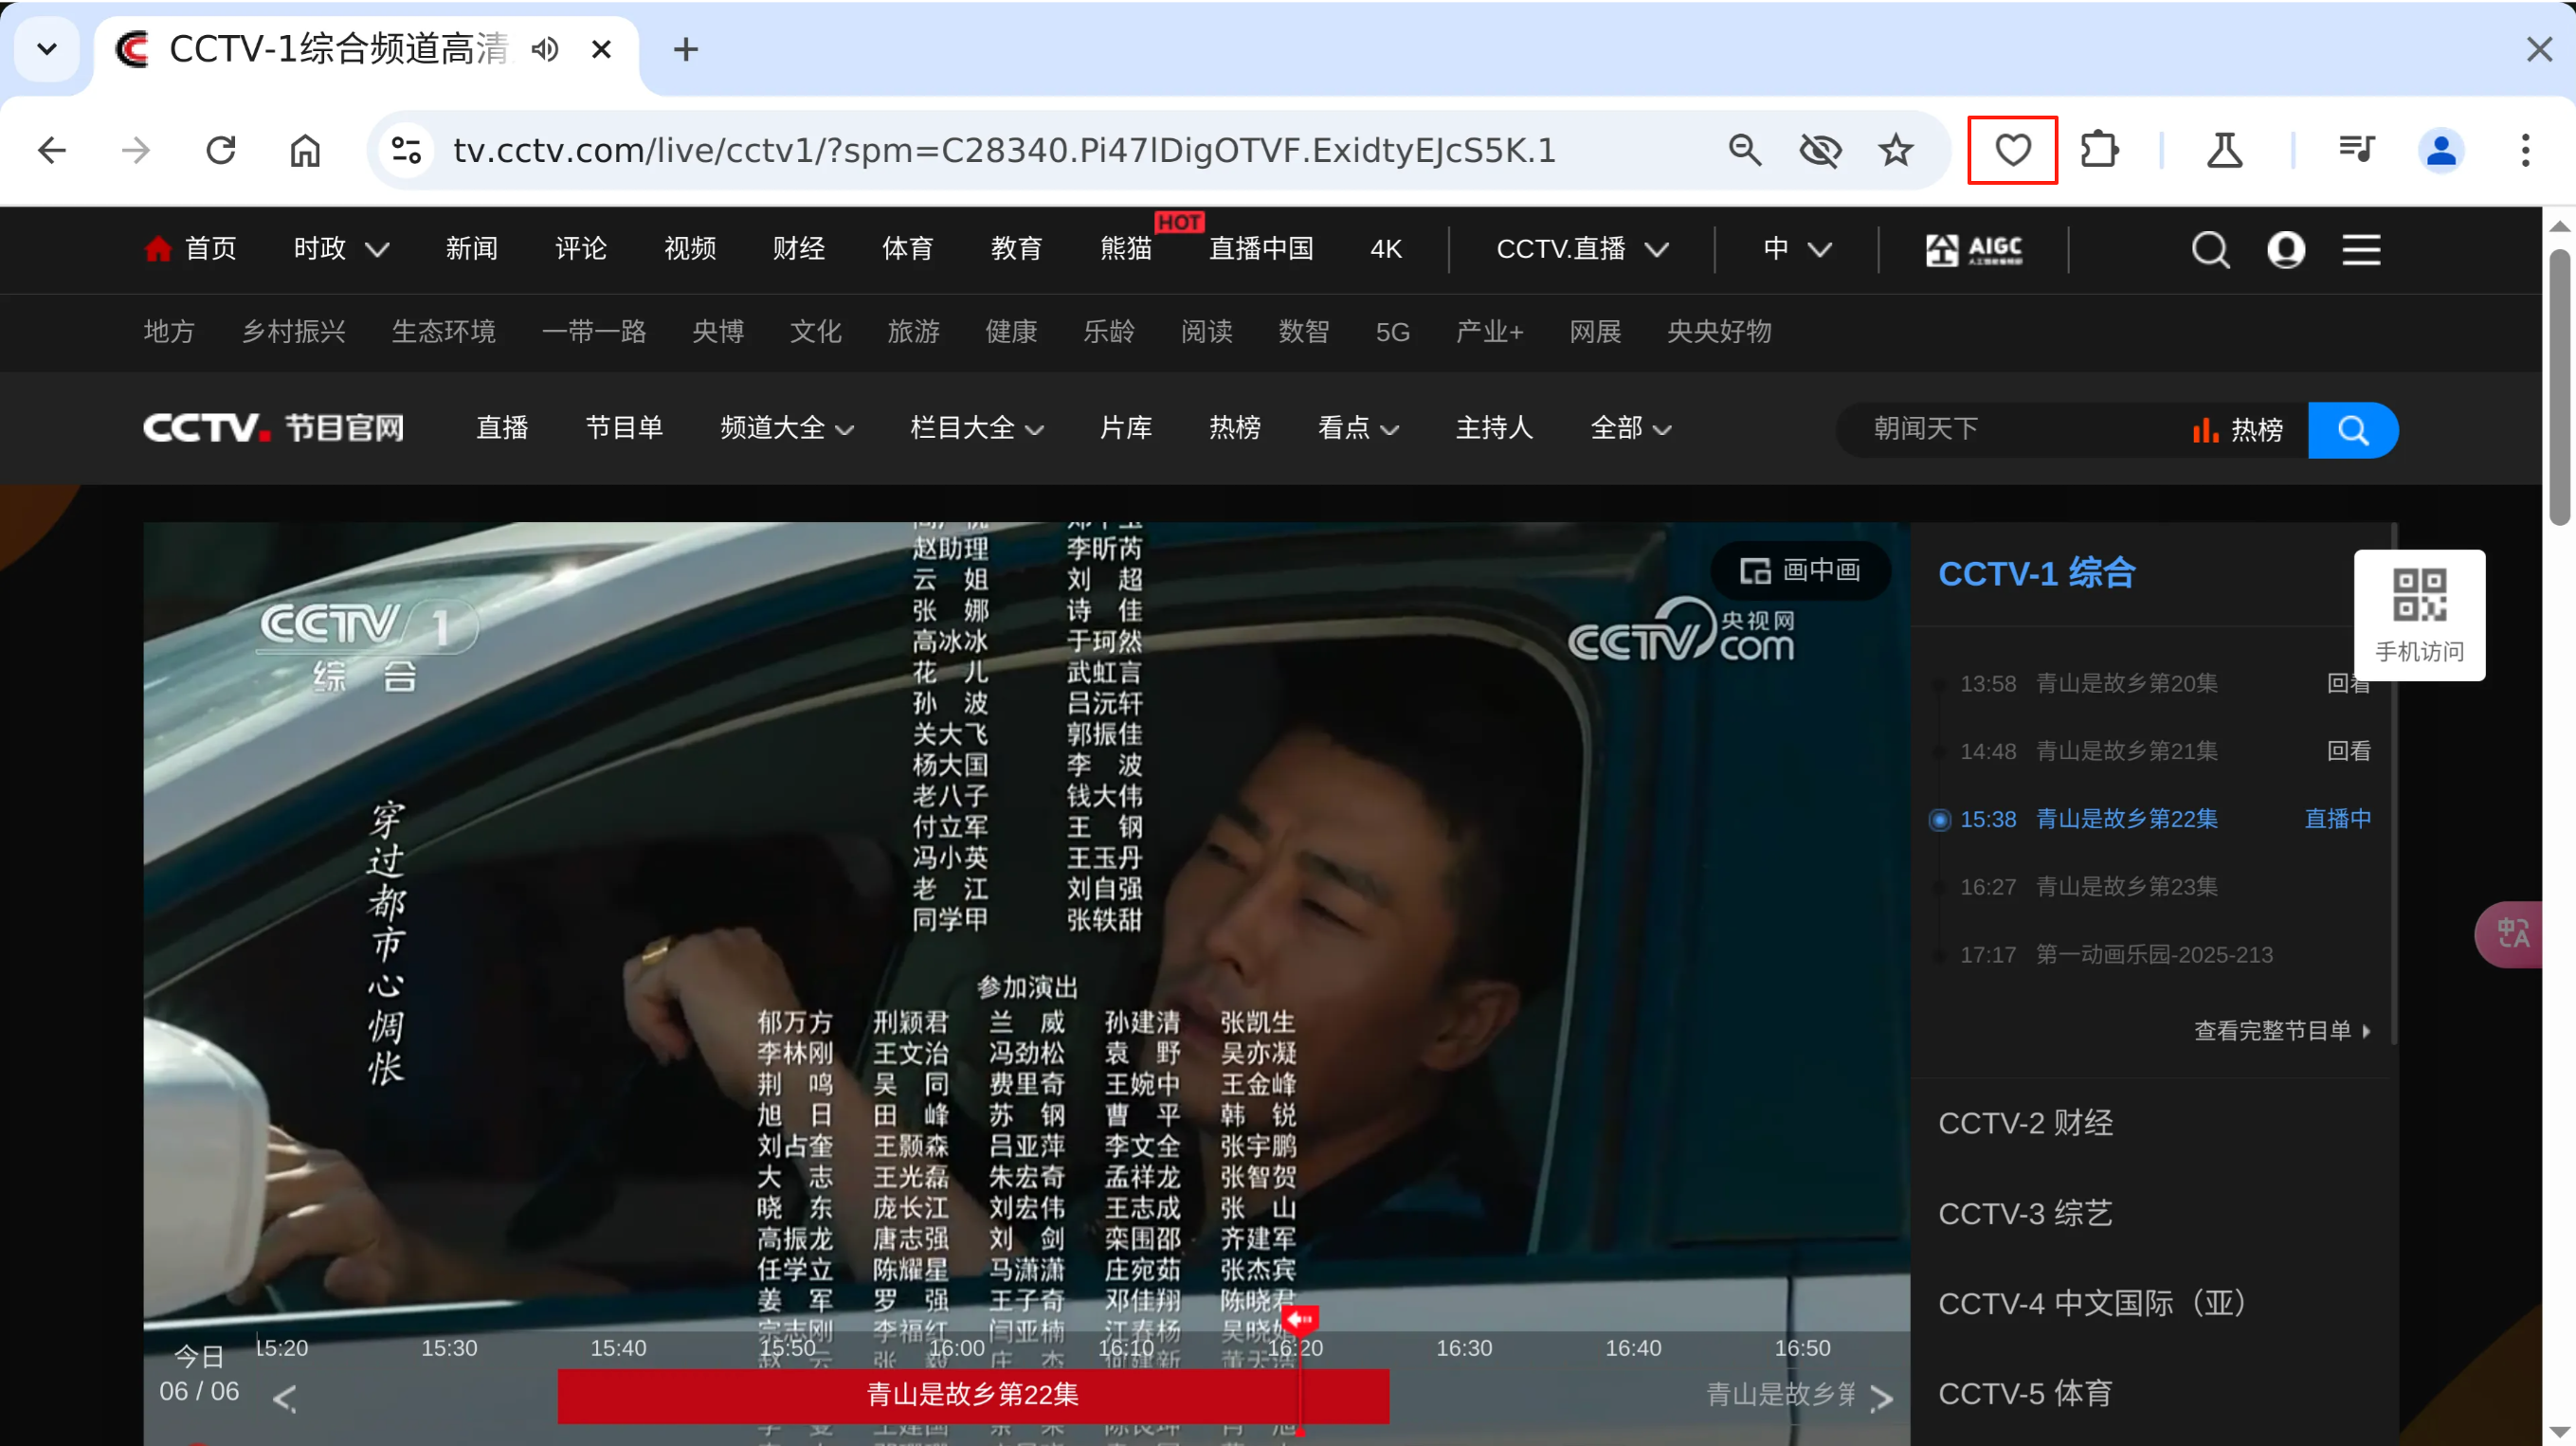
Task: Open the 4K section
Action: pos(1386,248)
